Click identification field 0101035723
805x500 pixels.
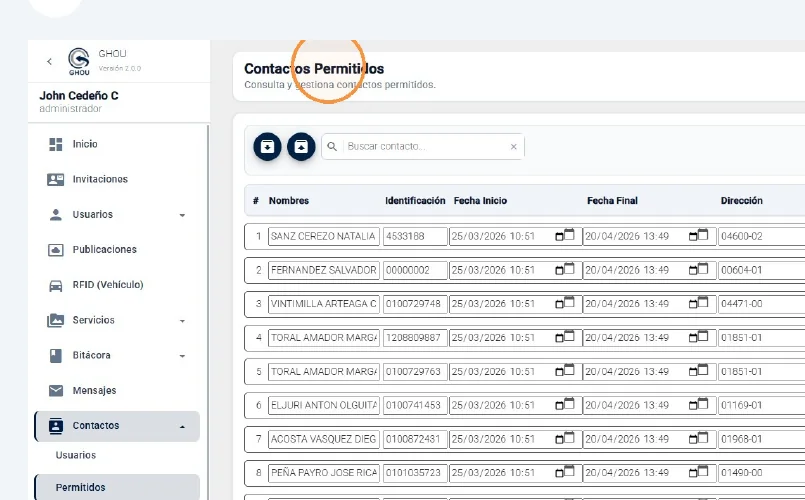click(x=415, y=473)
